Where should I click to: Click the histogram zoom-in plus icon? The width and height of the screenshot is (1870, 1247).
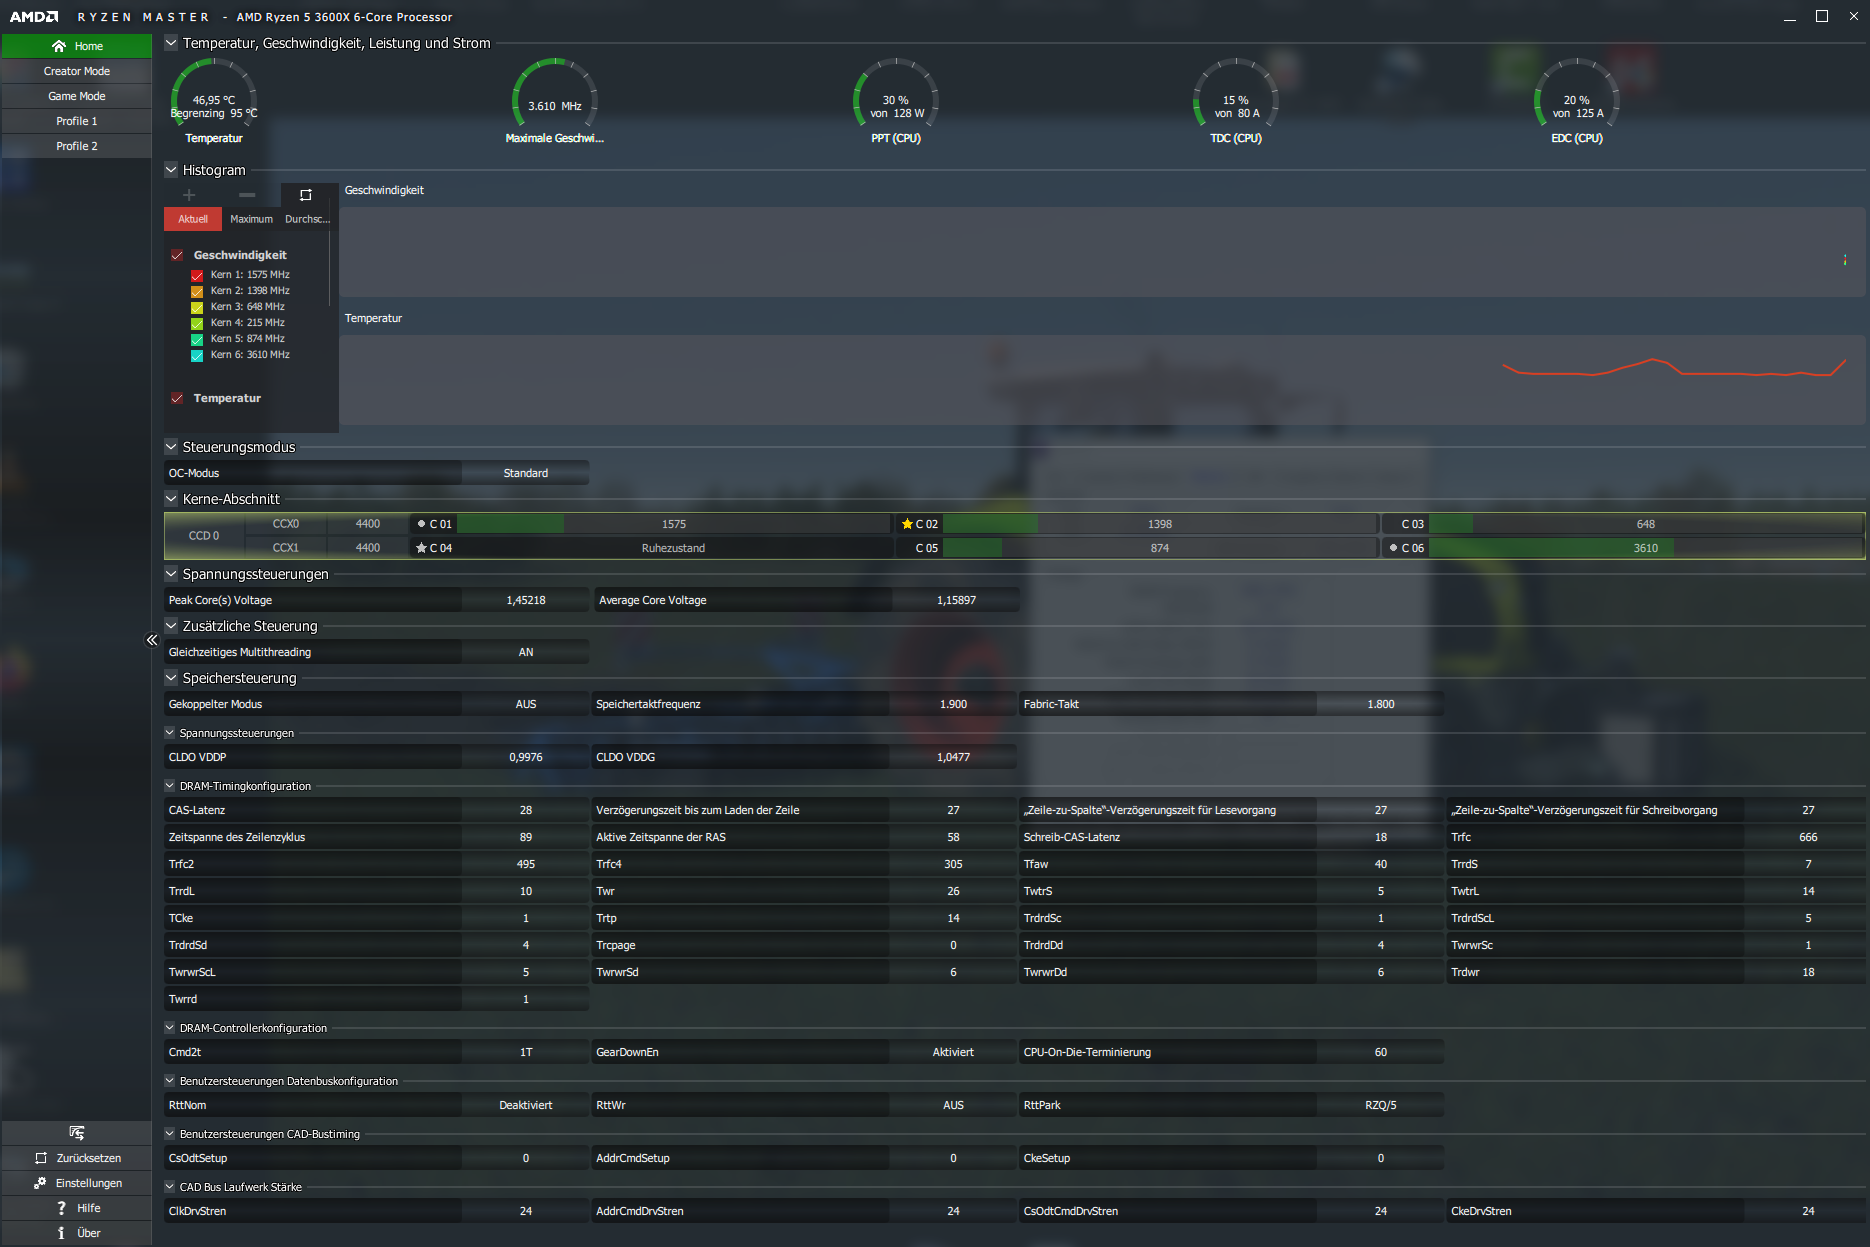189,195
